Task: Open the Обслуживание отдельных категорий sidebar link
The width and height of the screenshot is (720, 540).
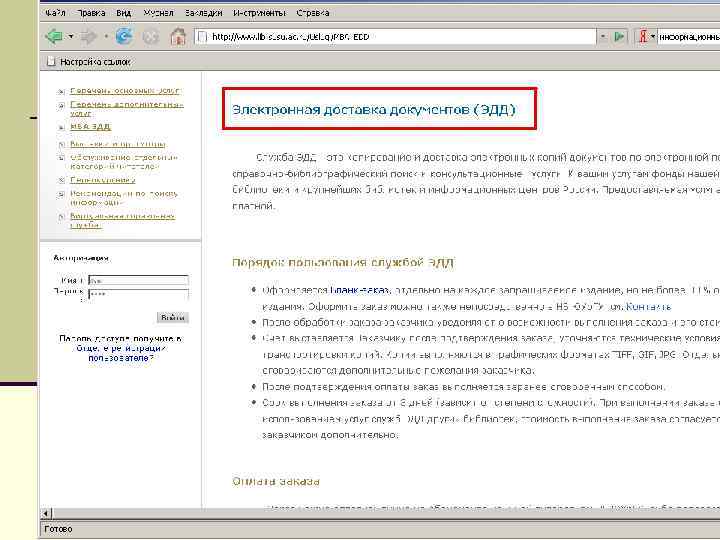Action: point(124,162)
